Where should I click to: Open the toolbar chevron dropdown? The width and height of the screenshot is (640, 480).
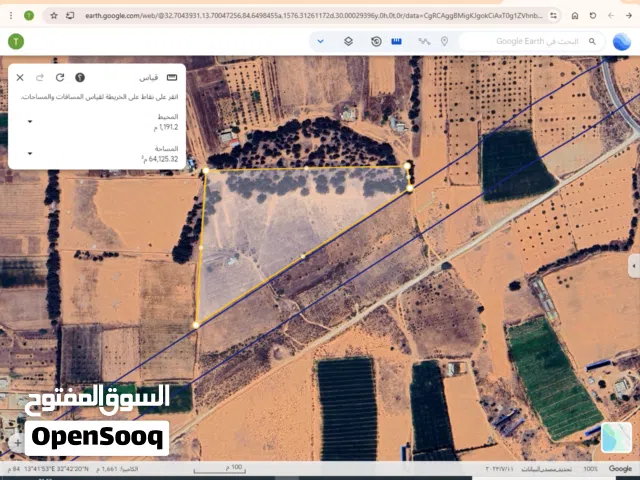click(320, 41)
